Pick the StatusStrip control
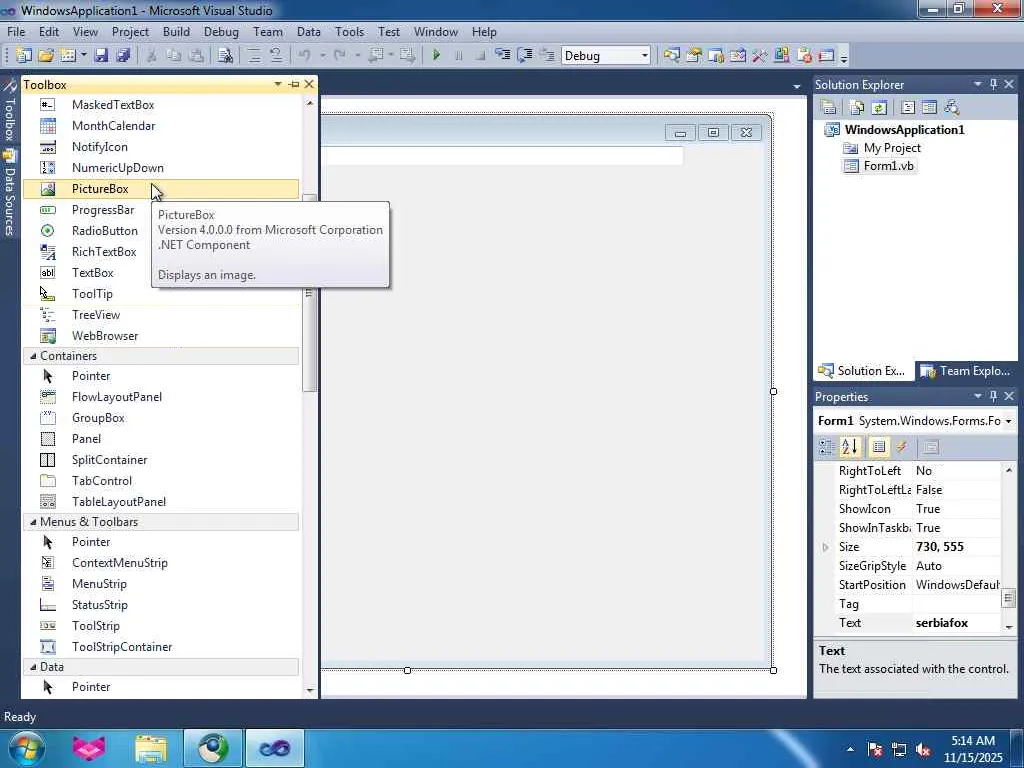 161,605
